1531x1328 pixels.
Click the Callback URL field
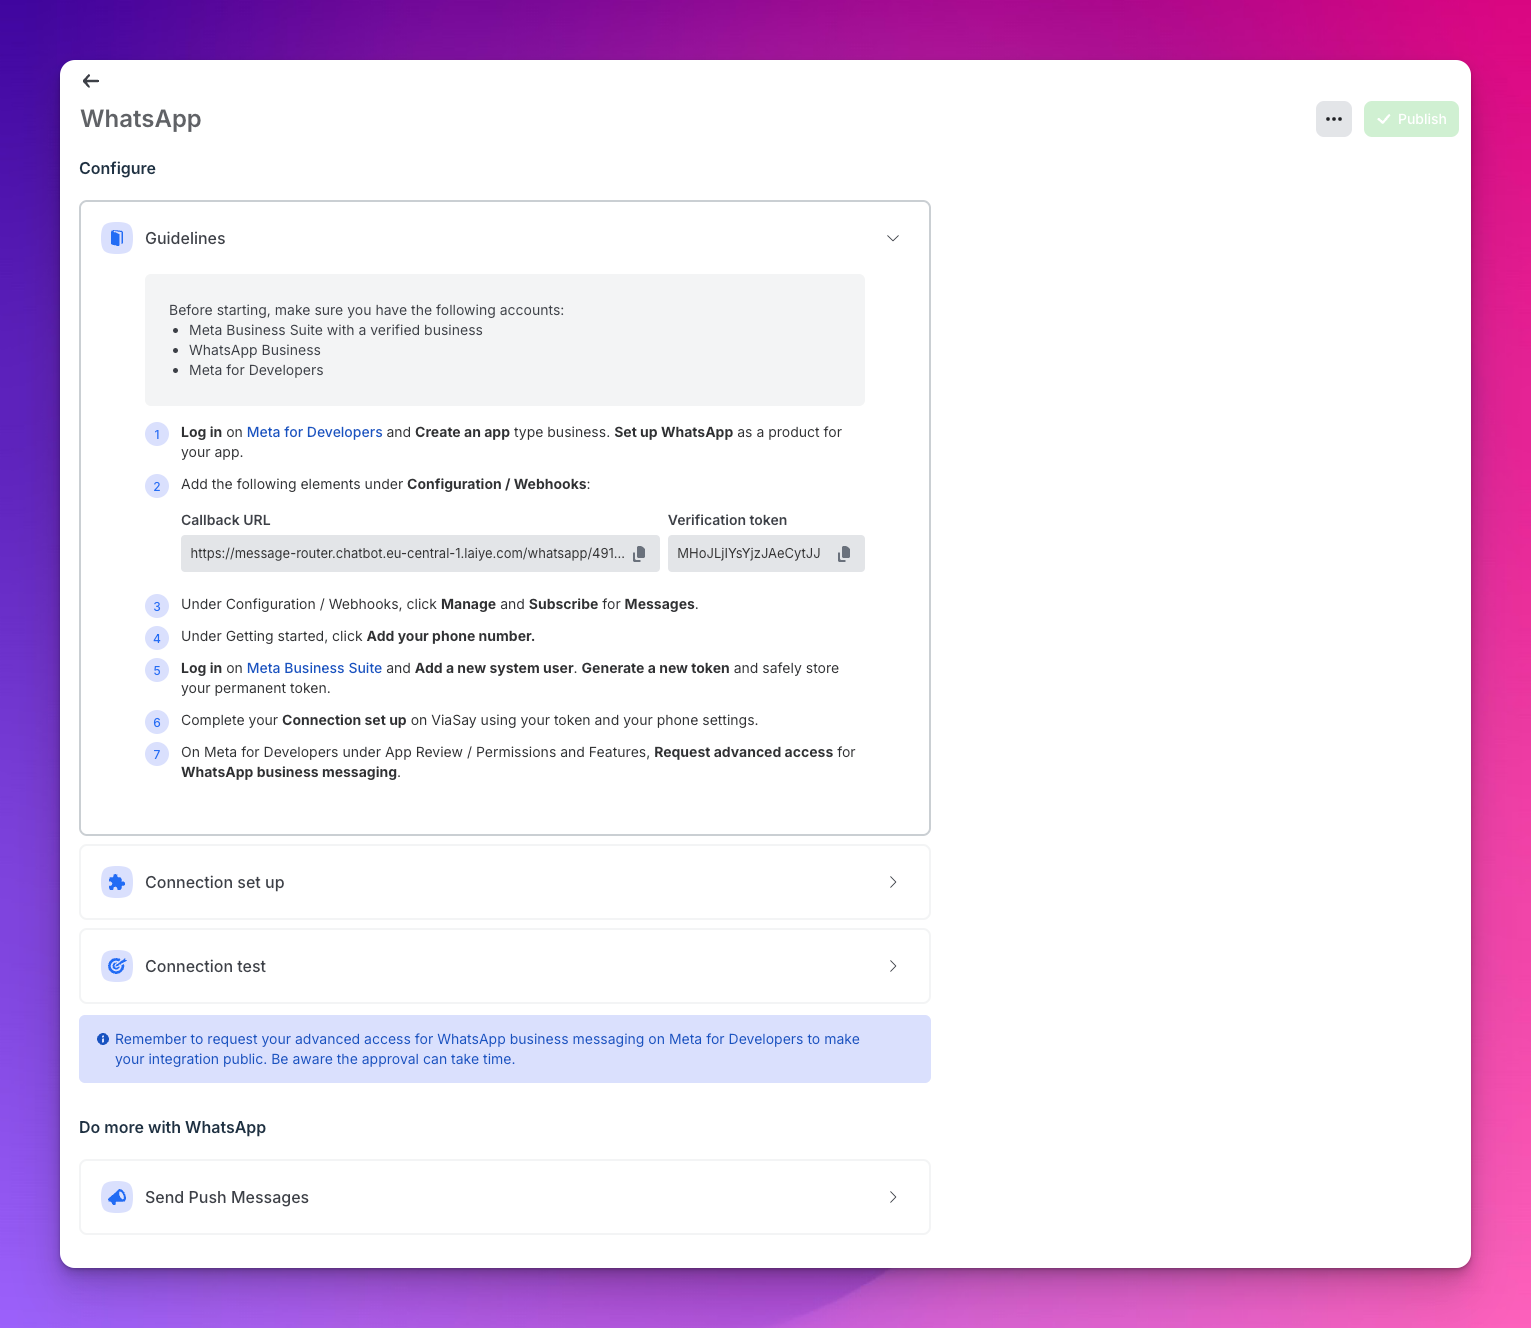pos(420,553)
